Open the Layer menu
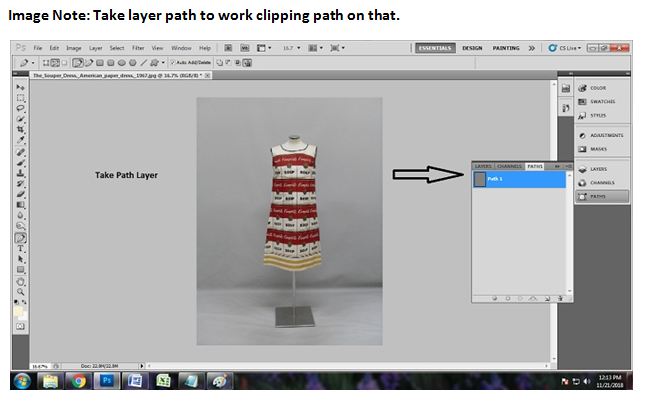The width and height of the screenshot is (648, 401). [x=95, y=48]
